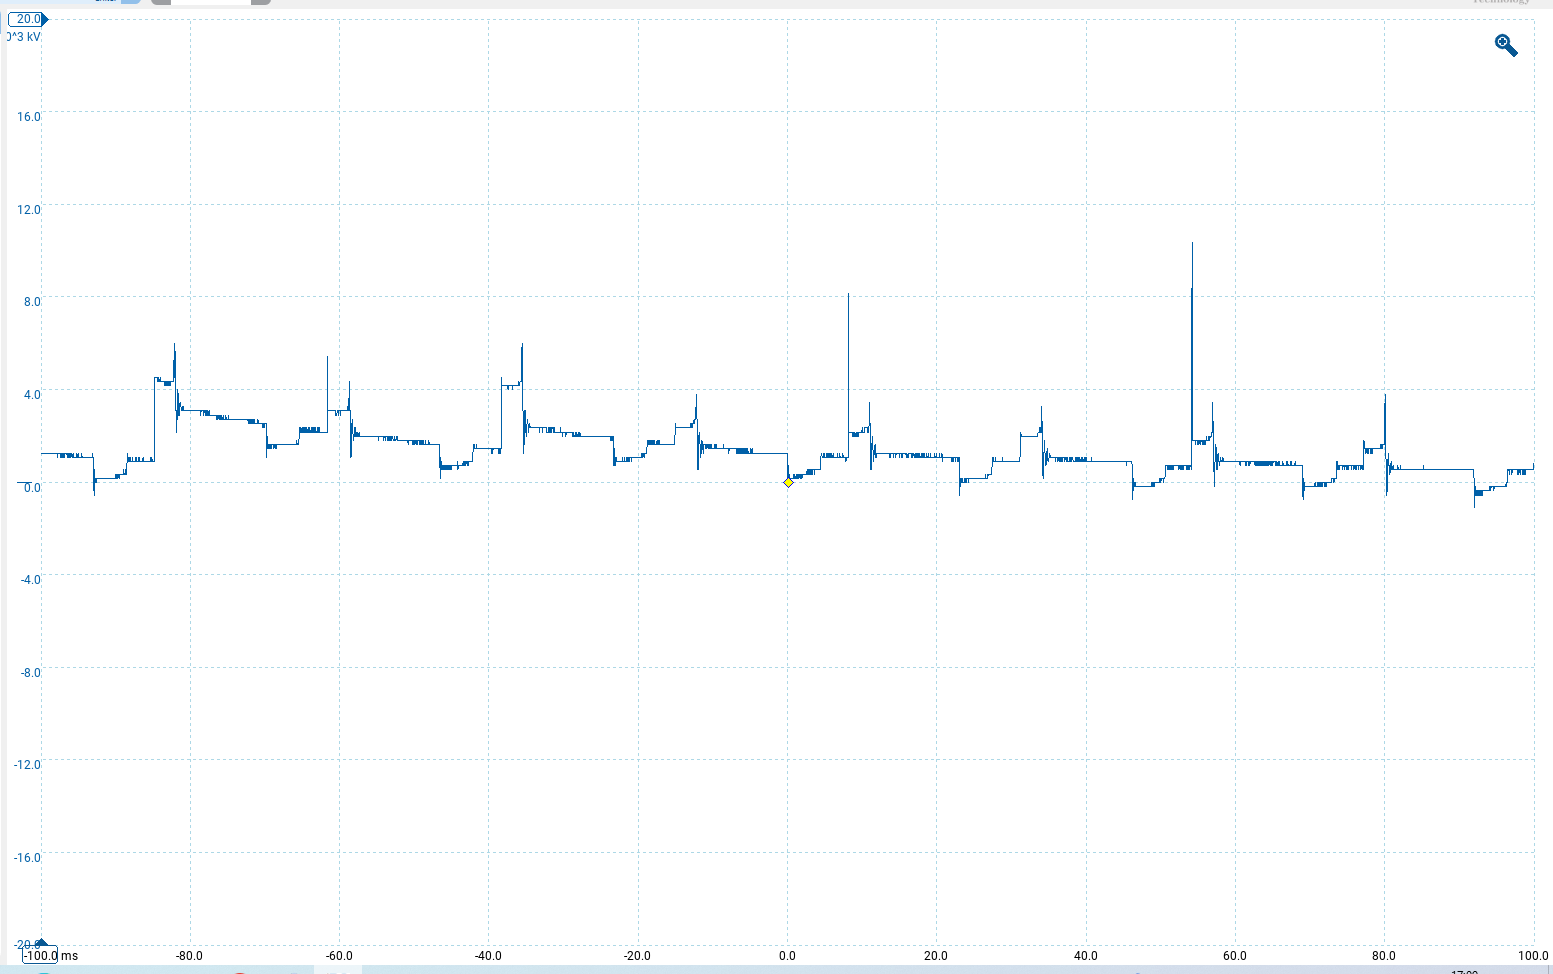Click the 16.0 vertical axis label

click(29, 117)
